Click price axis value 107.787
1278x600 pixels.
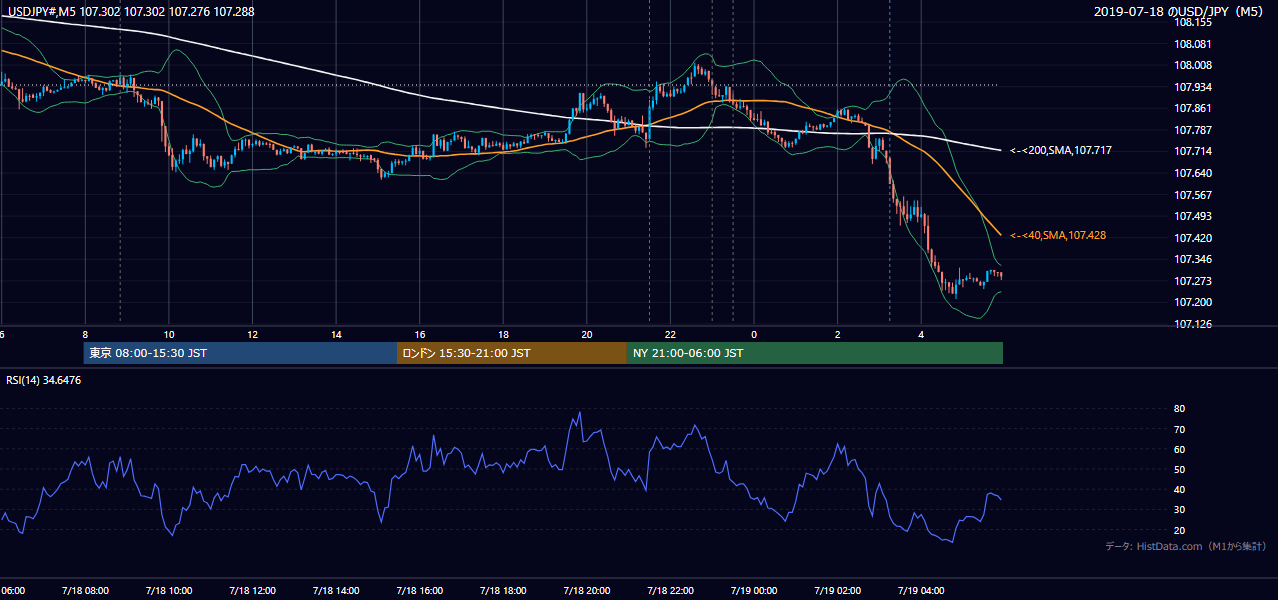click(x=1192, y=130)
